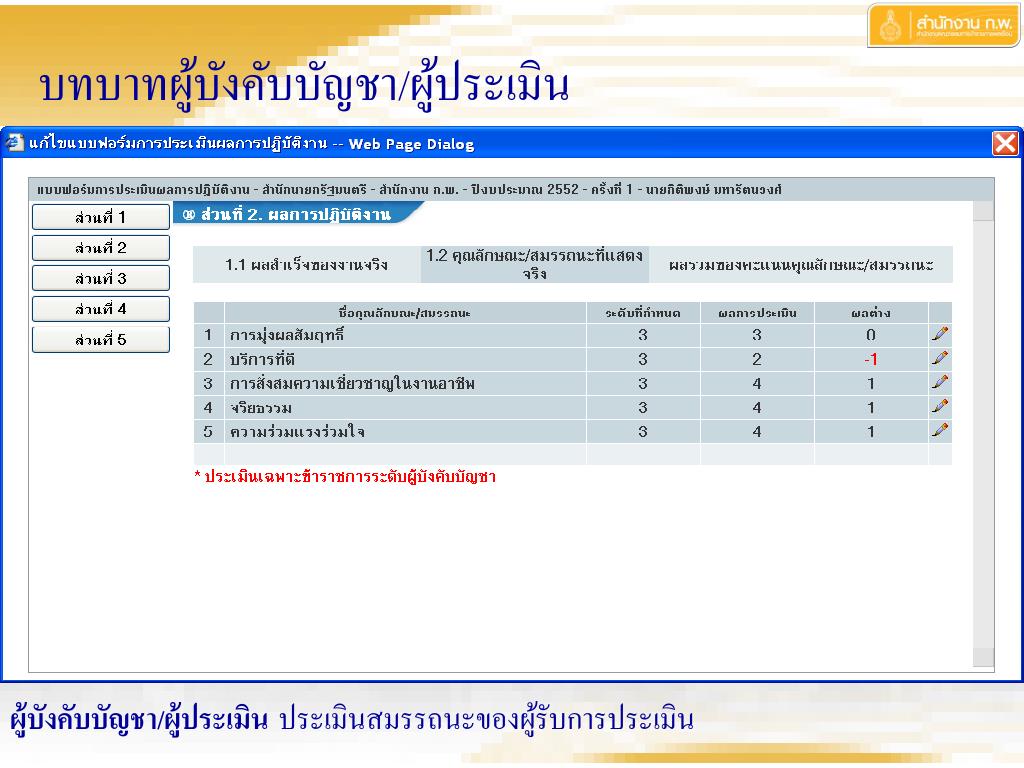Click the ส่วนที่ 5 button
This screenshot has width=1024, height=768.
click(101, 340)
